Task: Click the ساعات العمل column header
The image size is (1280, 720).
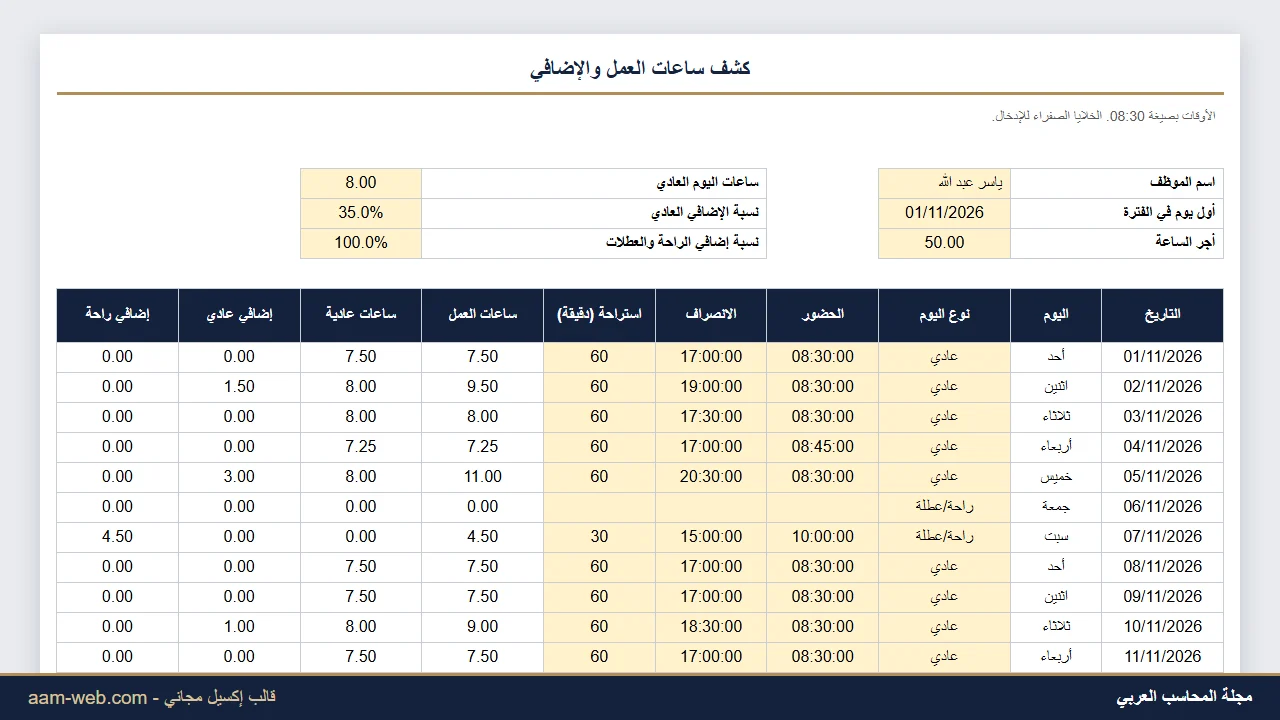Action: pos(482,315)
